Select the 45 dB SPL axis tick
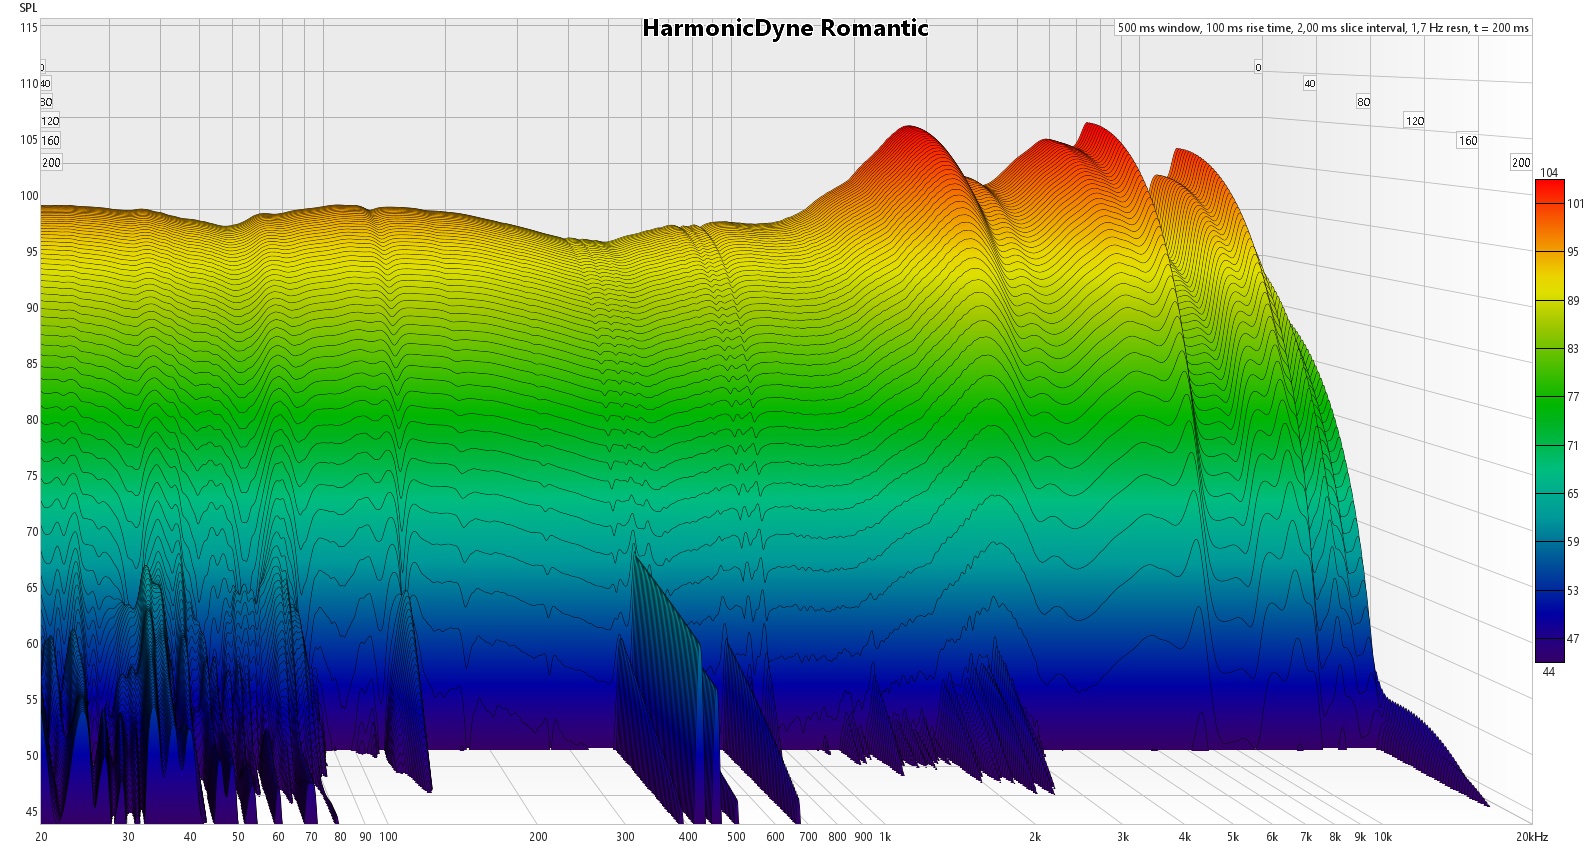Viewport: 1590px width, 849px height. [x=32, y=812]
